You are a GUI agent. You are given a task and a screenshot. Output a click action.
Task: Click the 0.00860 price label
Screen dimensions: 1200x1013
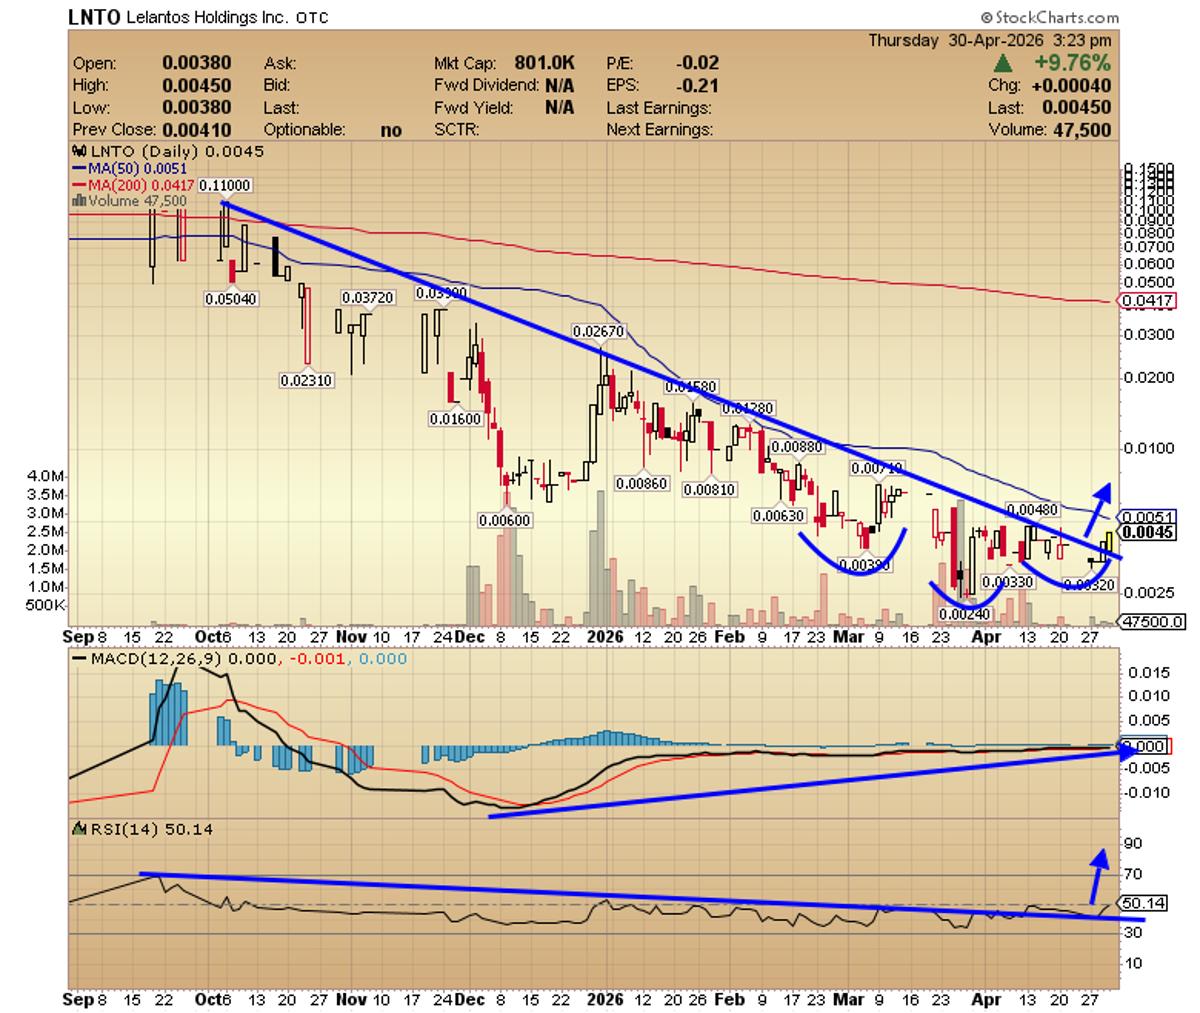(x=641, y=483)
